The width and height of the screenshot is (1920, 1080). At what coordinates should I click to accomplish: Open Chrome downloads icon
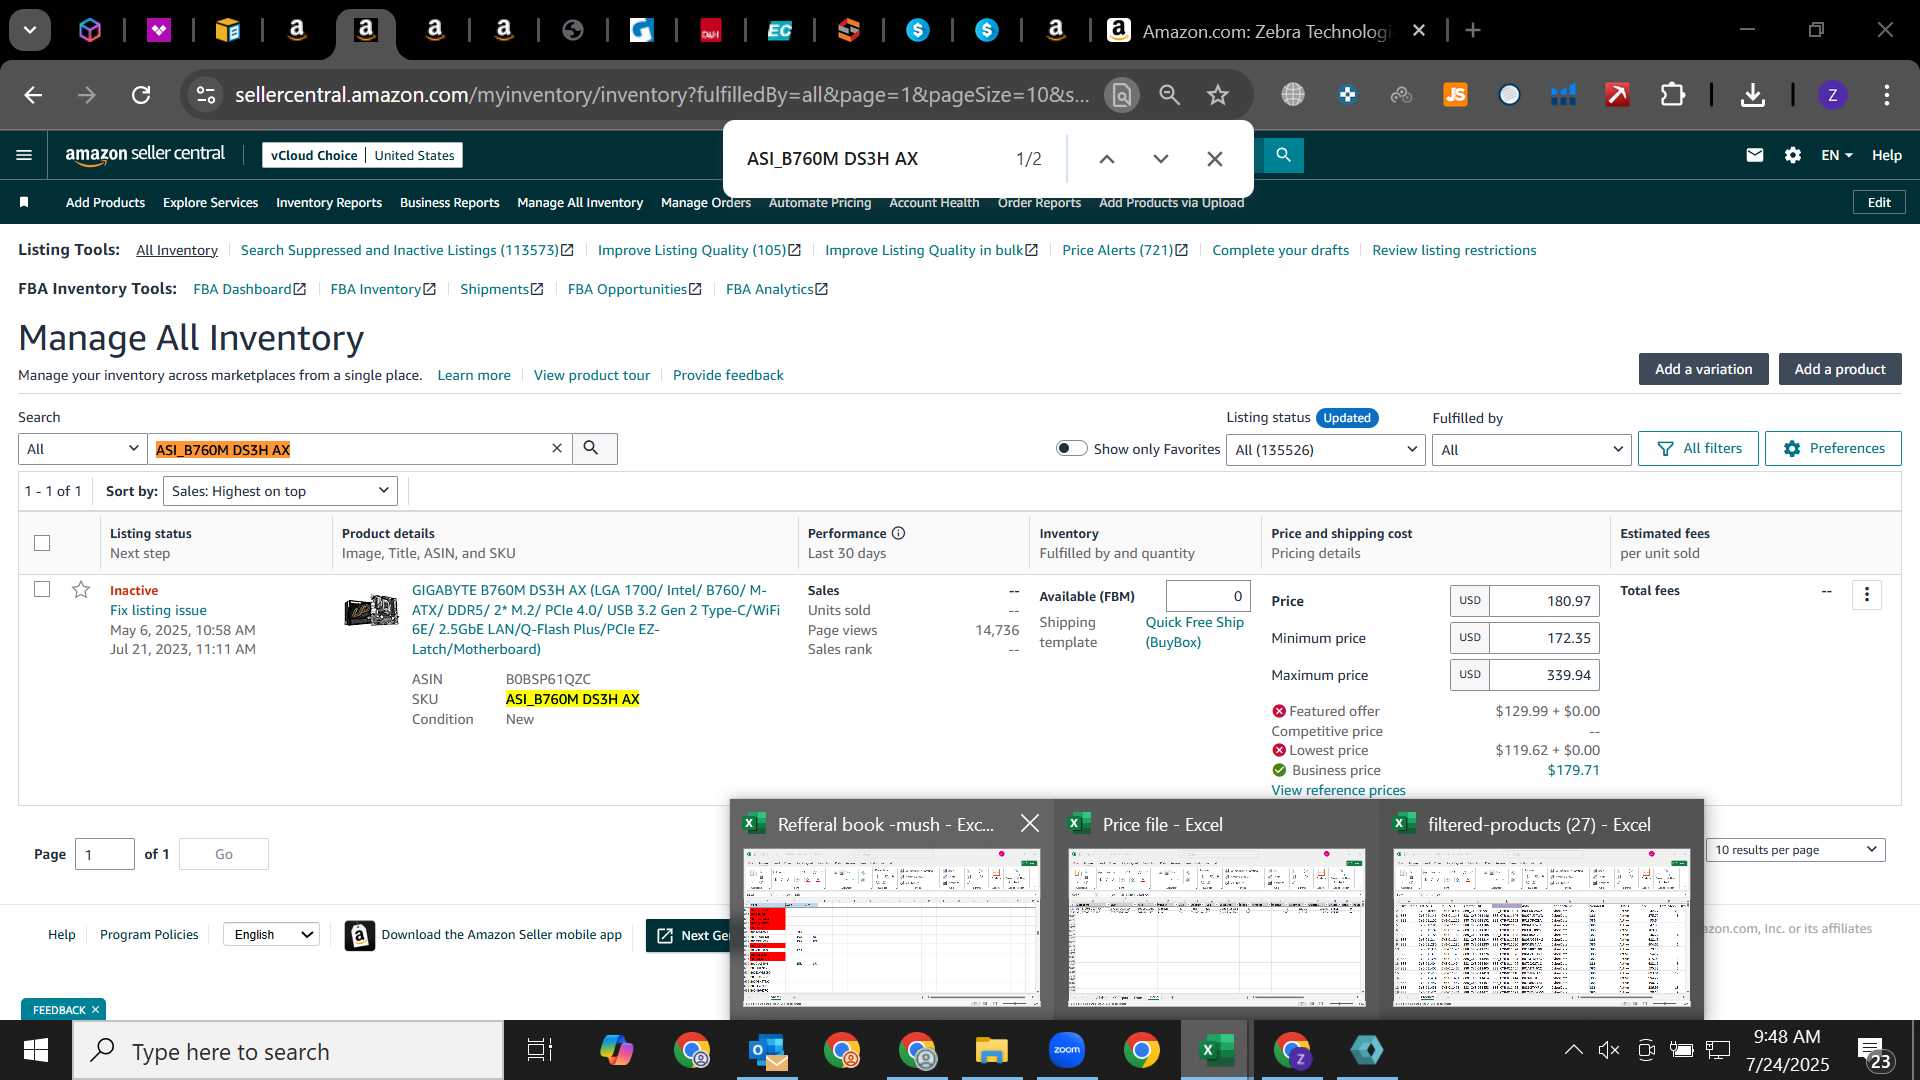coord(1752,95)
